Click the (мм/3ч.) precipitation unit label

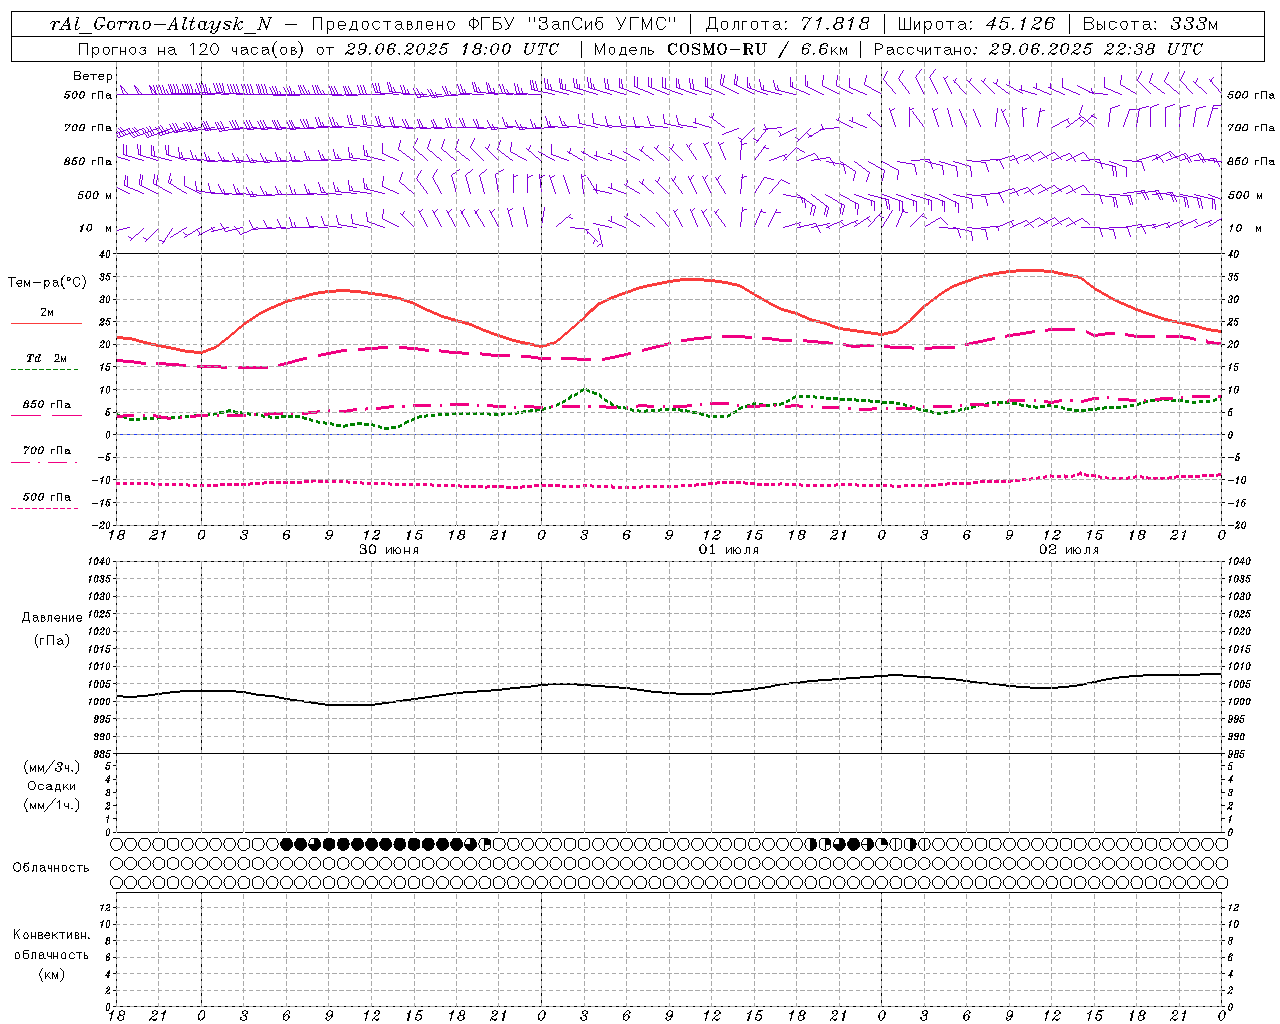coord(52,767)
